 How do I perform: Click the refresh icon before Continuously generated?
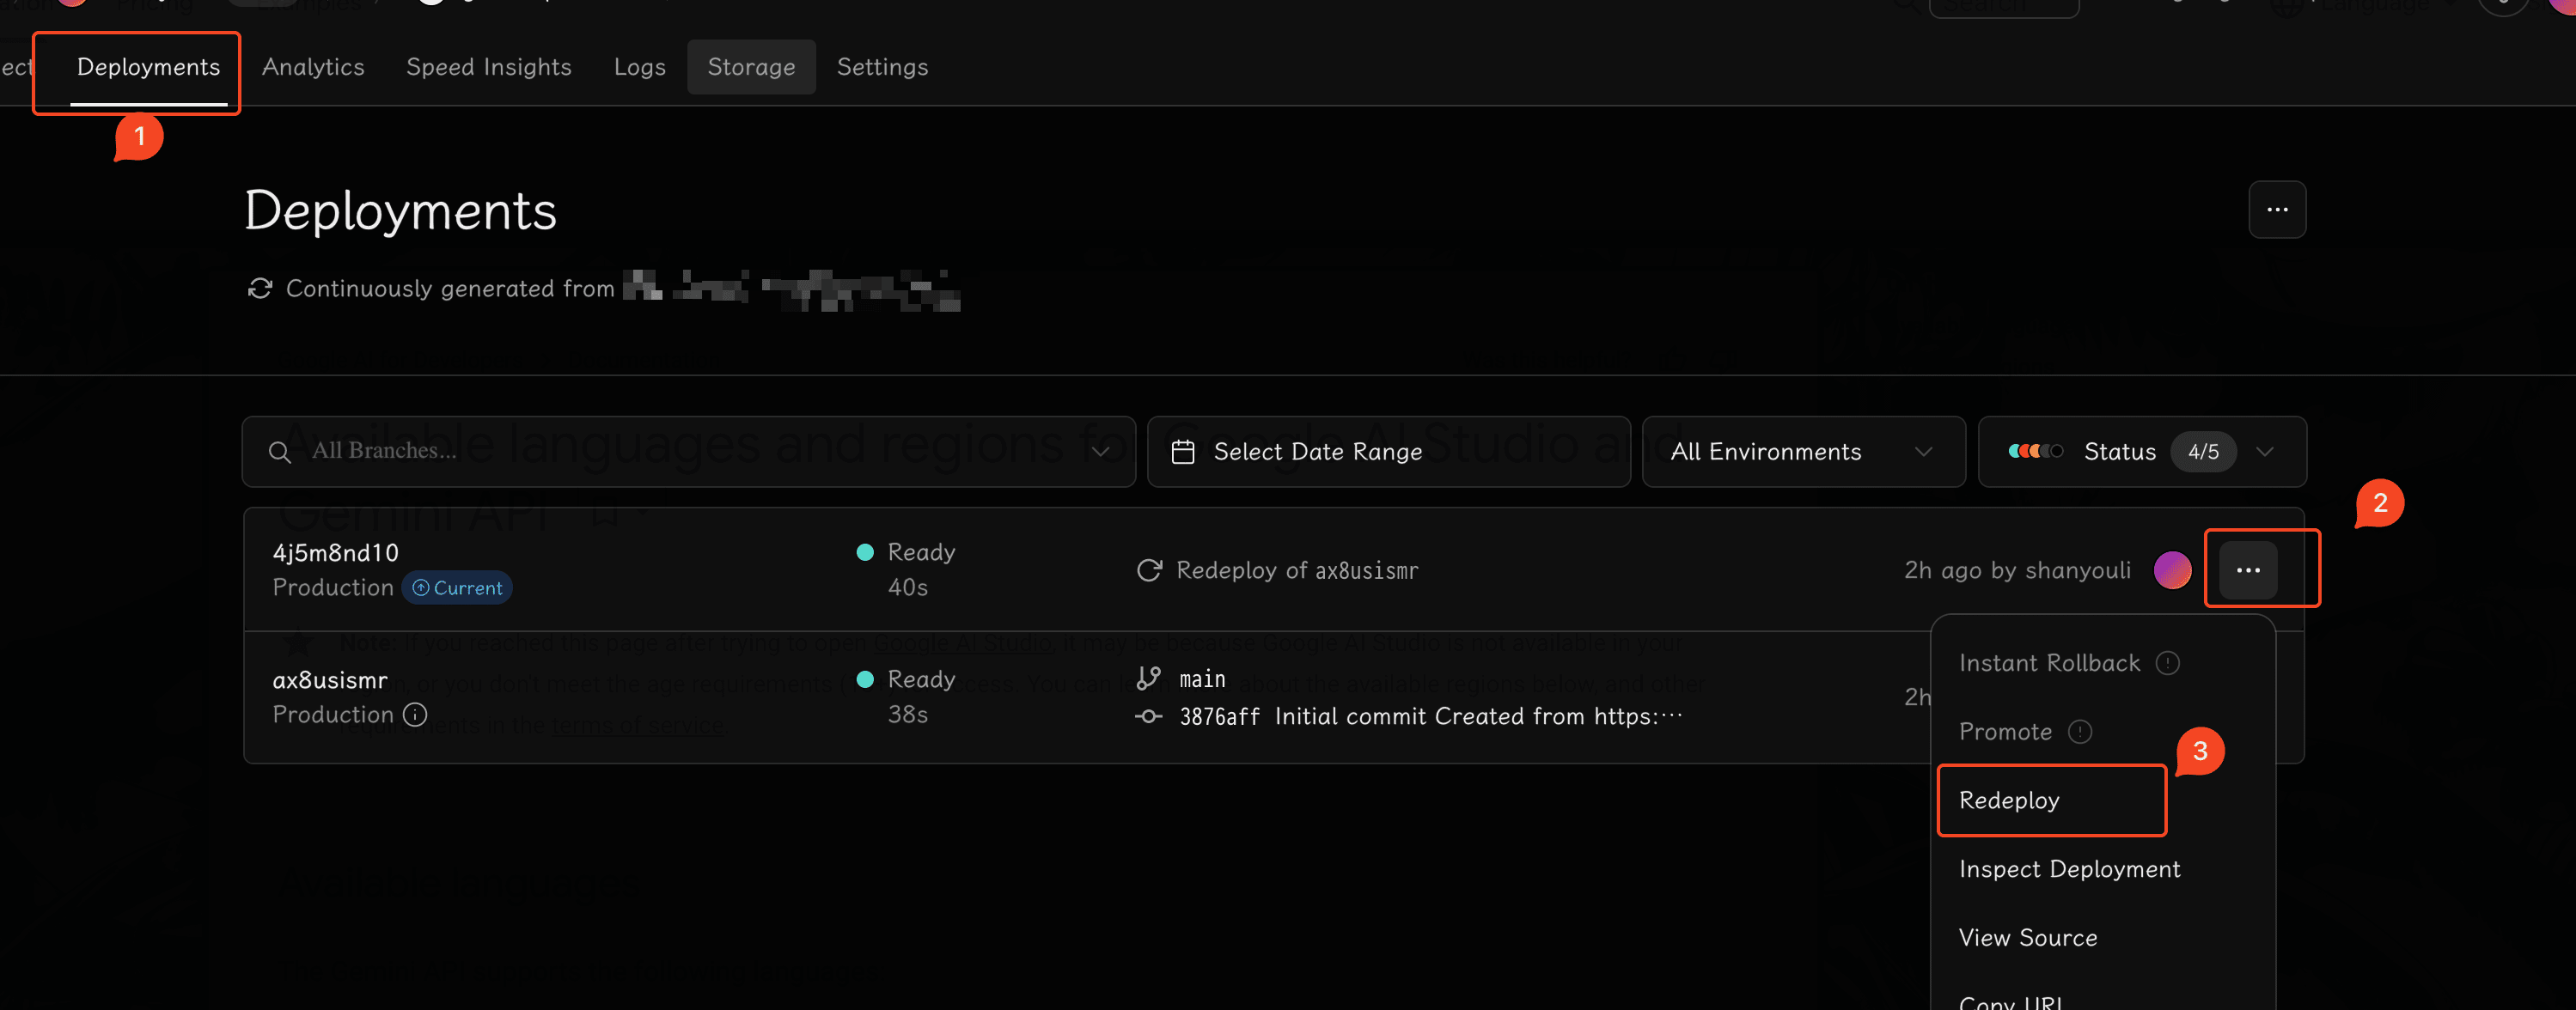(x=260, y=288)
